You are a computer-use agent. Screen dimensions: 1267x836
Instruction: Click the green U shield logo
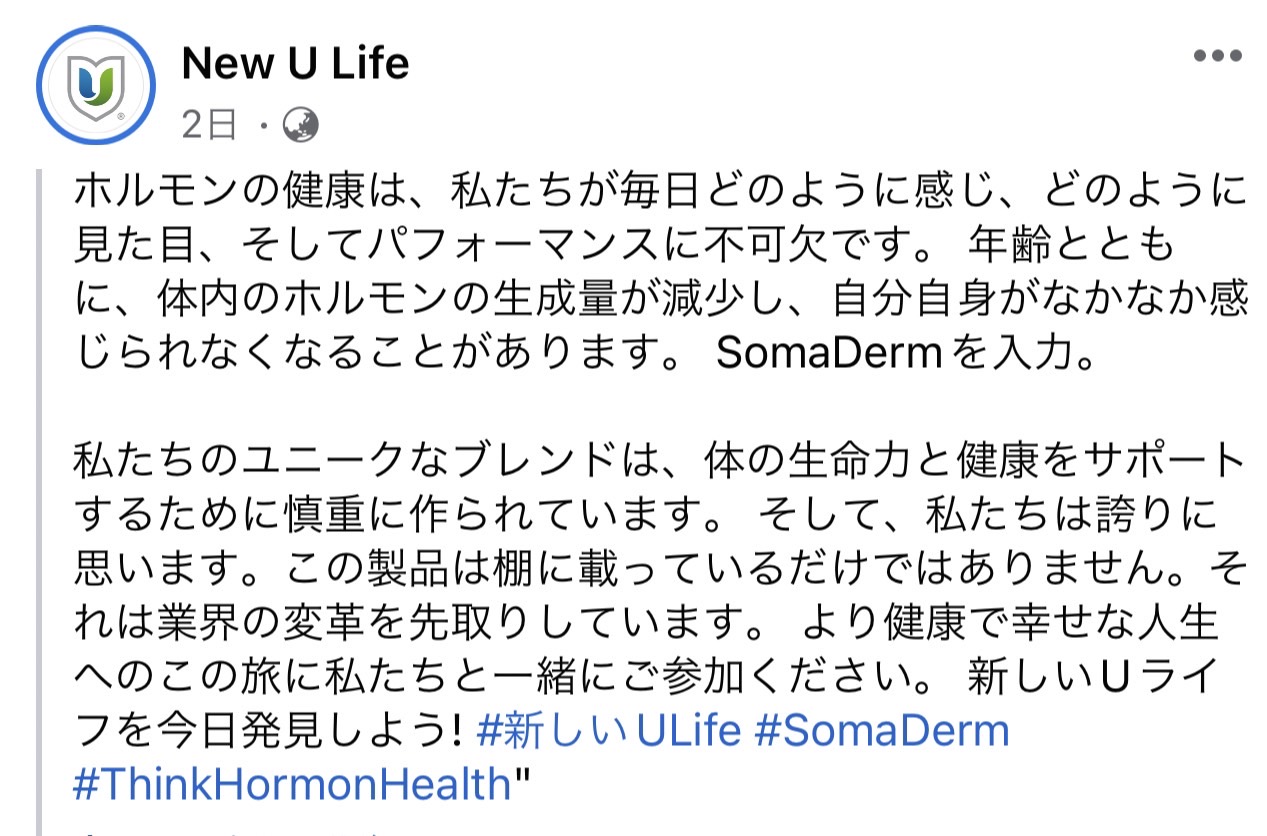(97, 86)
